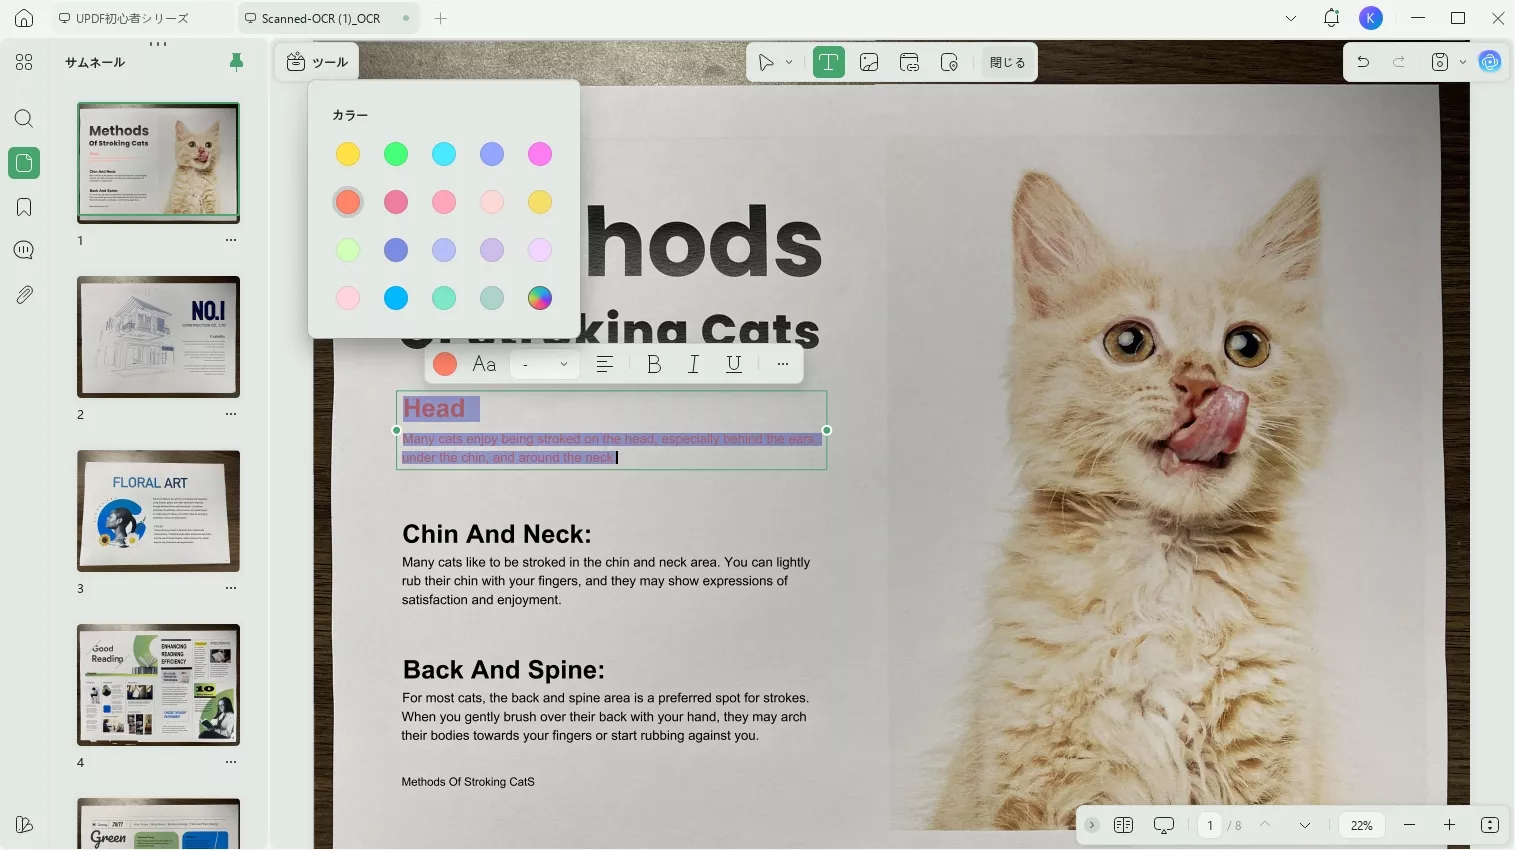Pick the selected orange-red swatch
Viewport: 1515px width, 850px height.
(x=348, y=202)
